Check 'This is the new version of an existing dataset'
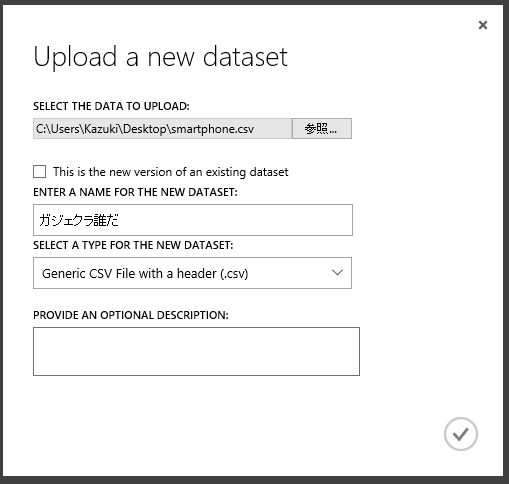Screen dimensions: 509x484 pyautogui.click(x=40, y=172)
